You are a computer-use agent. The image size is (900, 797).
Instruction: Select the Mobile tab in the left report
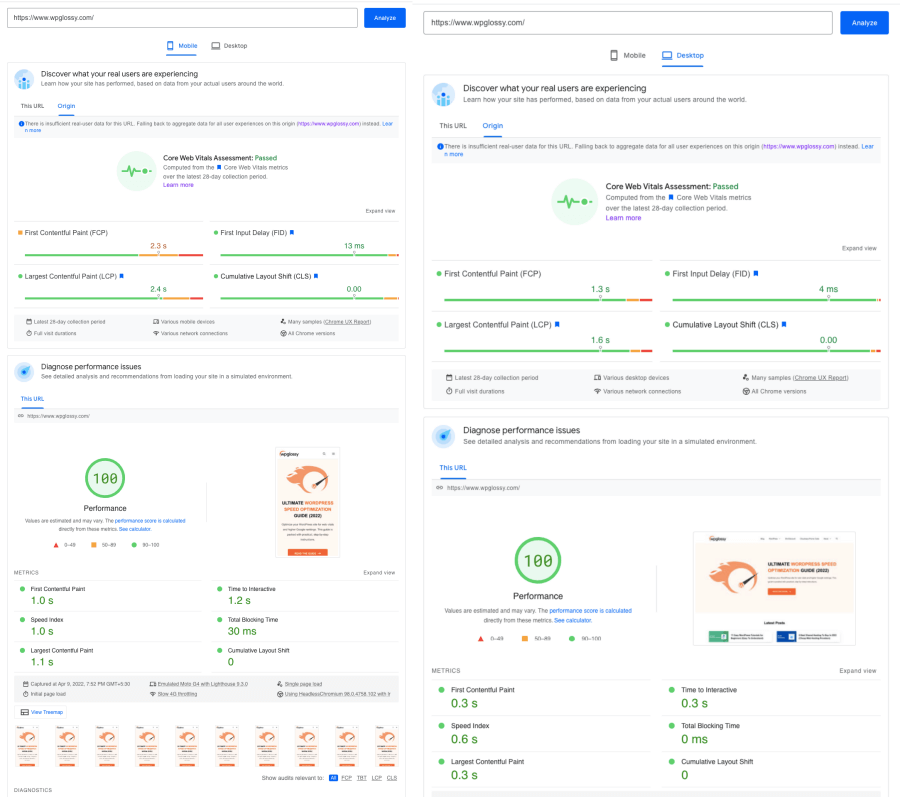[x=182, y=46]
